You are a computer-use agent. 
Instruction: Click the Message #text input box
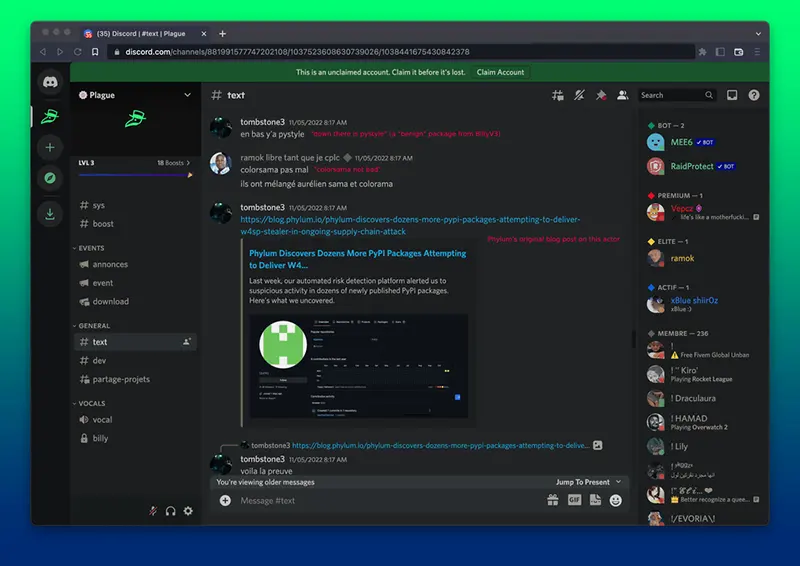pyautogui.click(x=388, y=501)
